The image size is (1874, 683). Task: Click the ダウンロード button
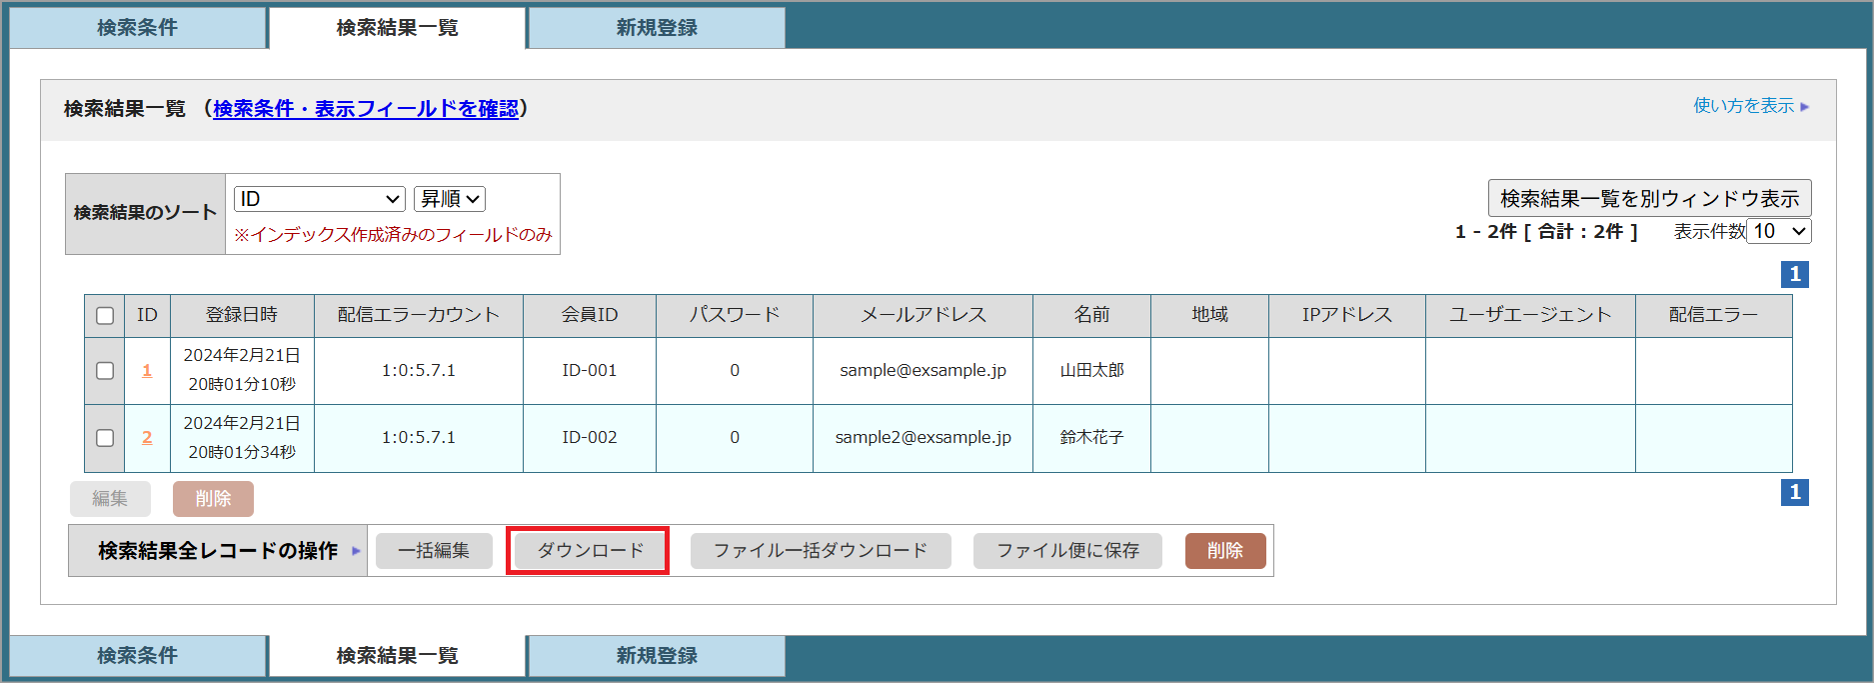pyautogui.click(x=590, y=551)
